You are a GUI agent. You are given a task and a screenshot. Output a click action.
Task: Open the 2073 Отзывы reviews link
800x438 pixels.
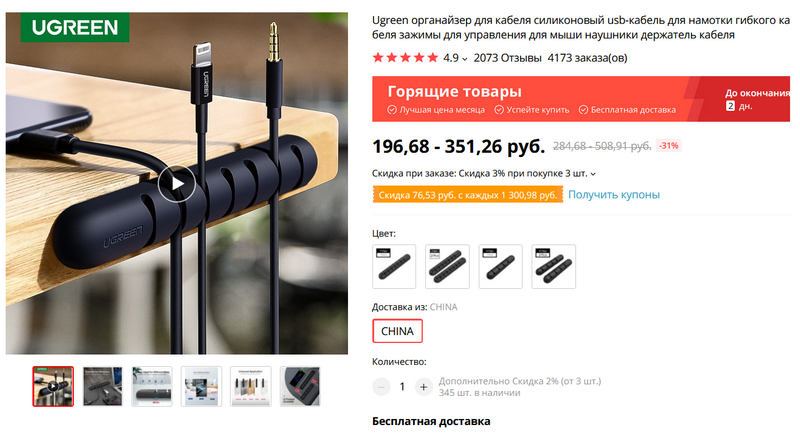point(507,58)
